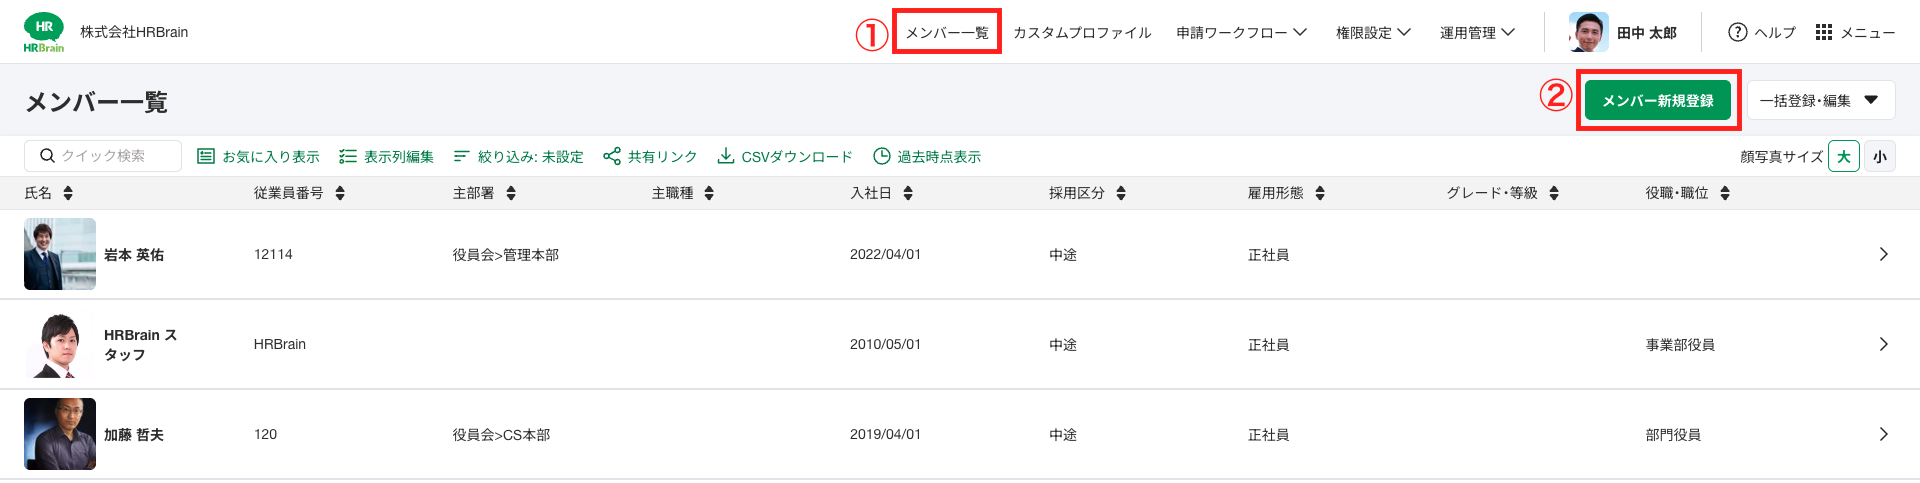Sort by 雇用形態 column arrows
1920x483 pixels.
(x=1320, y=193)
